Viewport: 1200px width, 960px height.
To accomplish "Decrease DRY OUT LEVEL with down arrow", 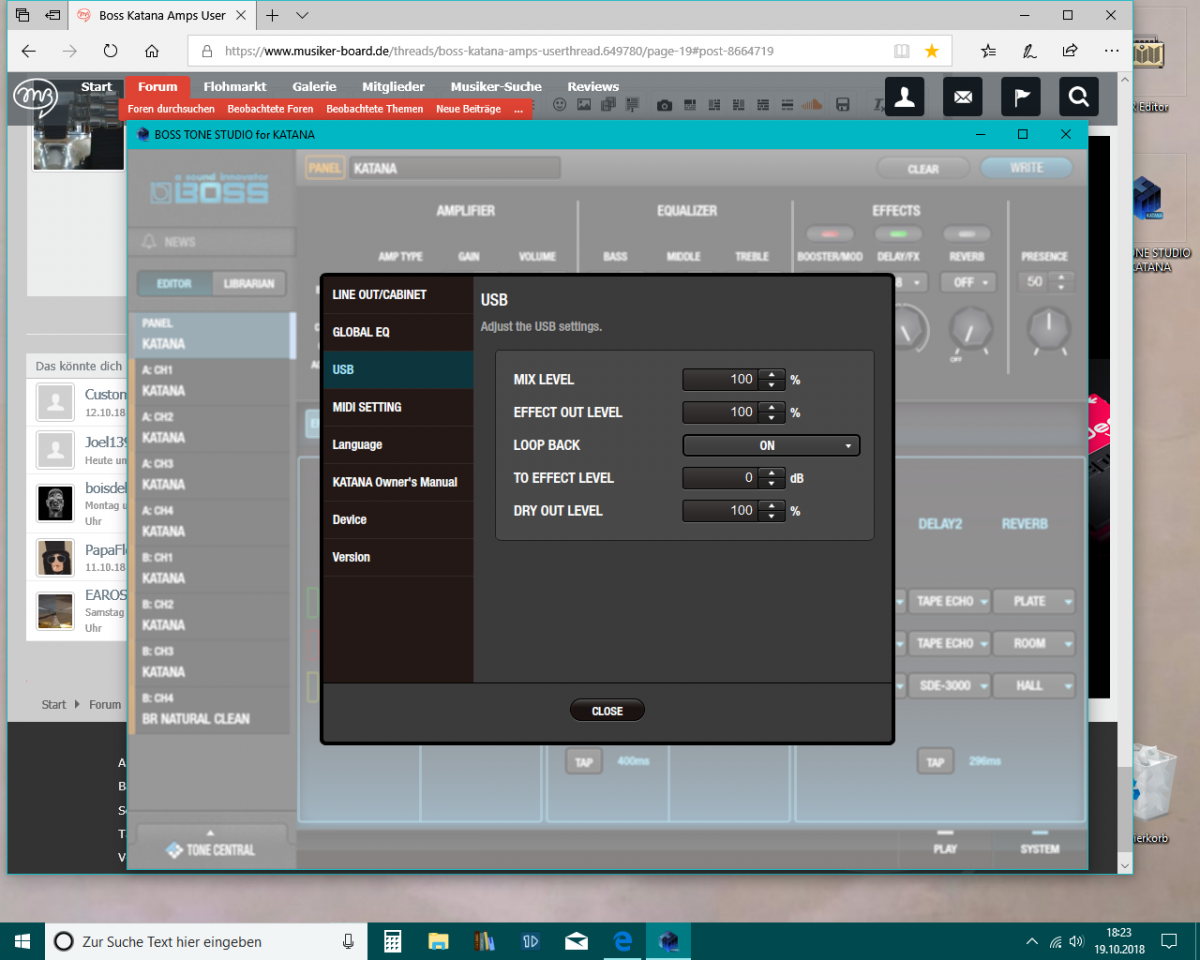I will point(771,516).
